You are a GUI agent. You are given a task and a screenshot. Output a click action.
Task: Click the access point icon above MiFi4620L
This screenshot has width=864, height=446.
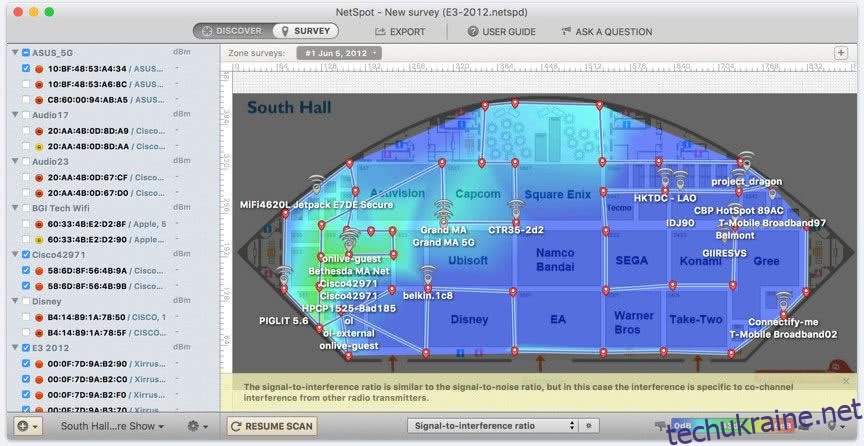coord(316,184)
